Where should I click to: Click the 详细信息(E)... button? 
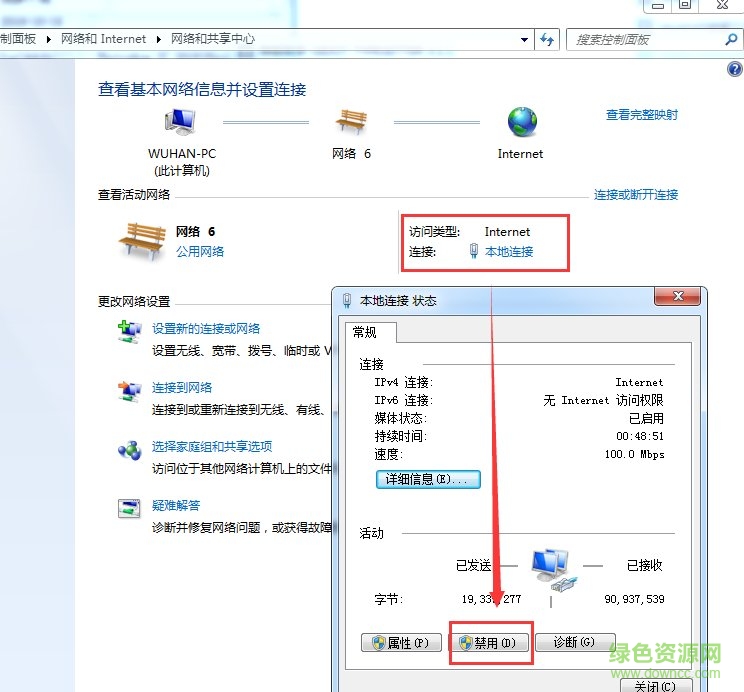pyautogui.click(x=428, y=479)
